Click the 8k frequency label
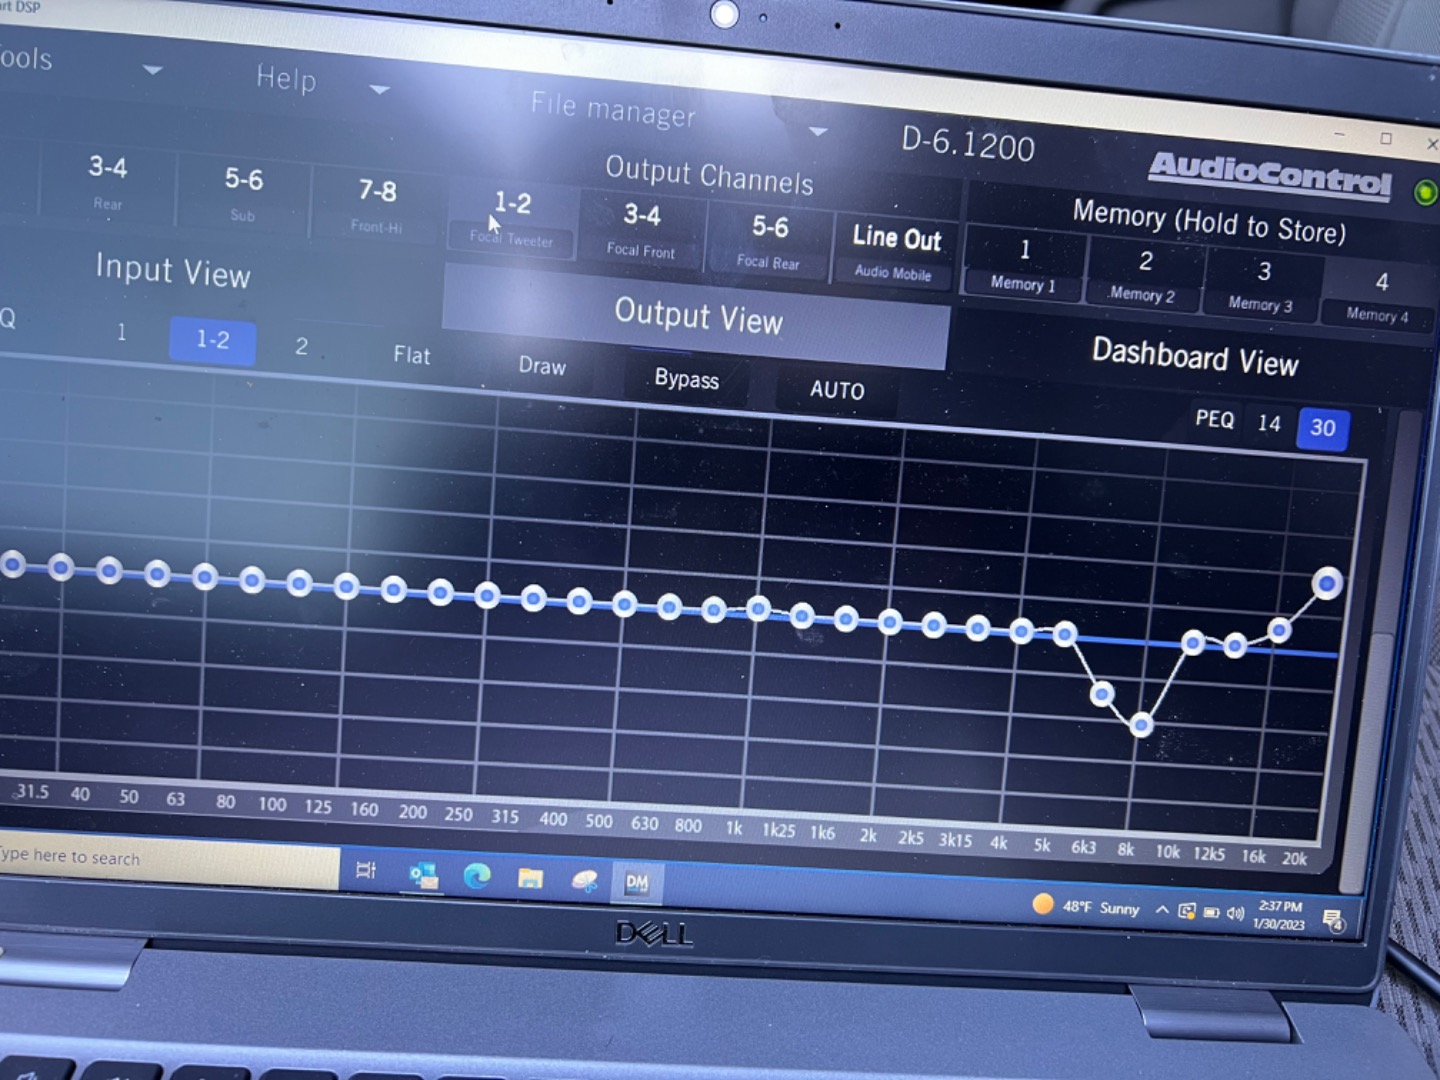This screenshot has height=1080, width=1440. click(x=1125, y=850)
